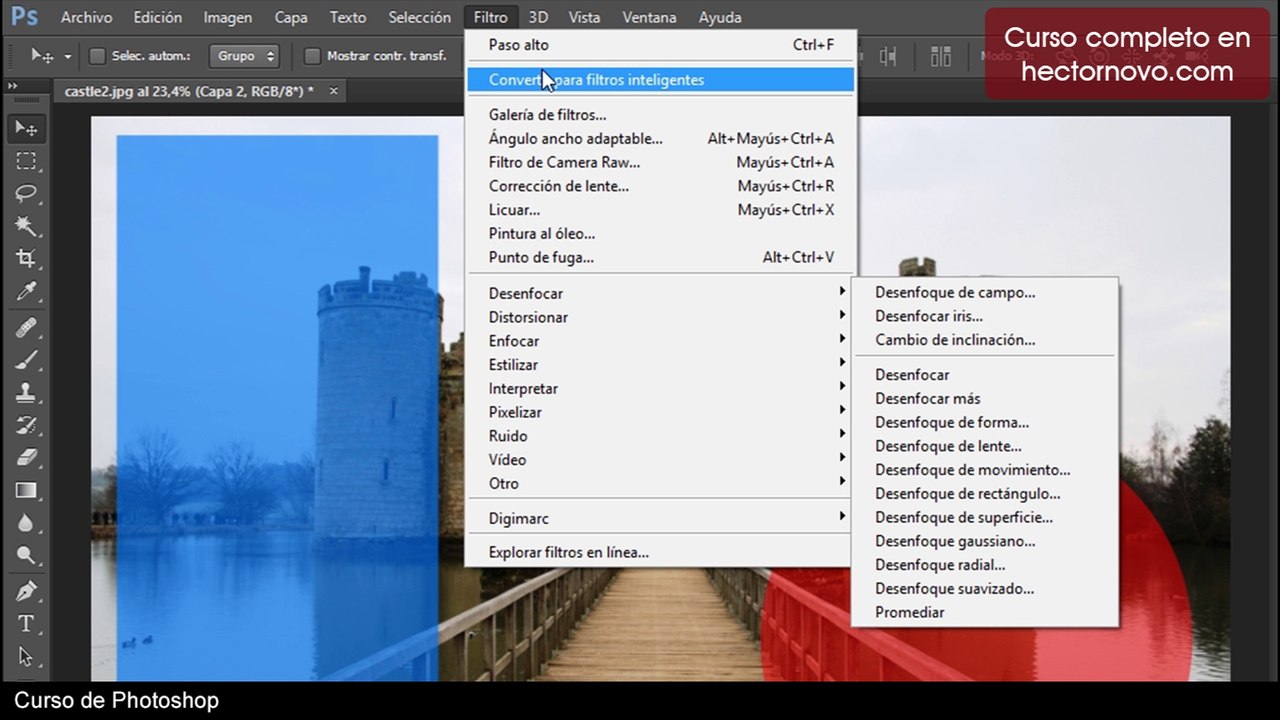Click the distribute right edges icon
Image resolution: width=1280 pixels, height=720 pixels.
click(x=888, y=56)
